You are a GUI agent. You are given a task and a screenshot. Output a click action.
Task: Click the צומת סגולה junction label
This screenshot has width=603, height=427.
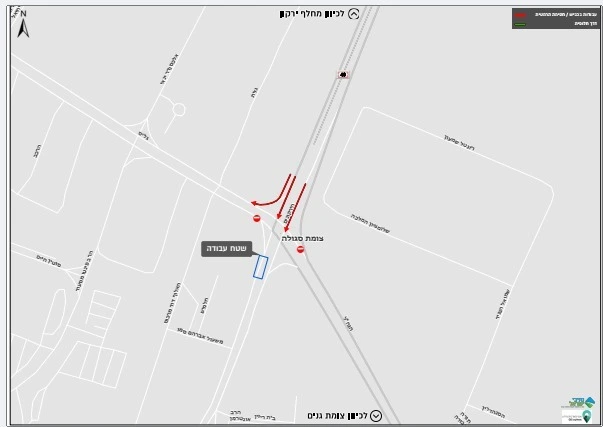pyautogui.click(x=303, y=239)
